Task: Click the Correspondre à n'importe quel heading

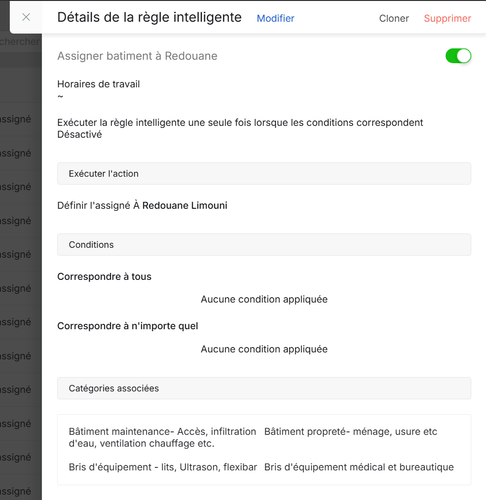Action: point(128,326)
